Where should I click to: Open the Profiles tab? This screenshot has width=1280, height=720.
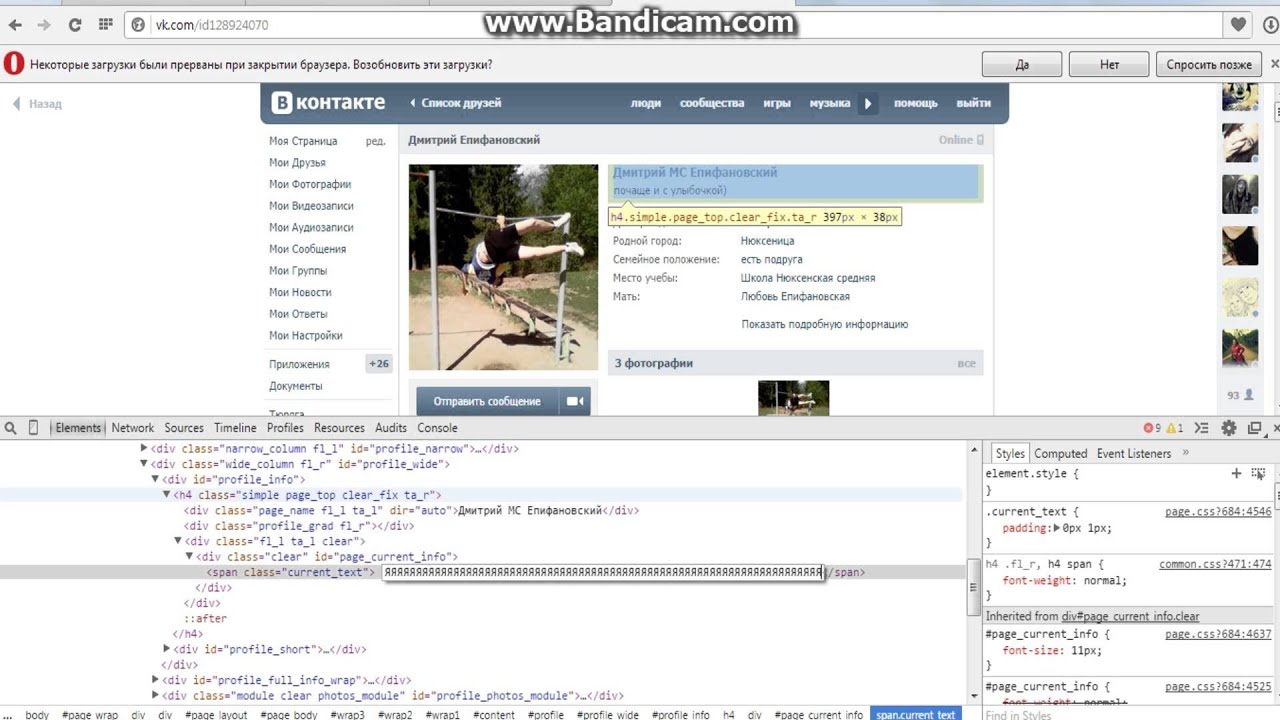point(285,428)
